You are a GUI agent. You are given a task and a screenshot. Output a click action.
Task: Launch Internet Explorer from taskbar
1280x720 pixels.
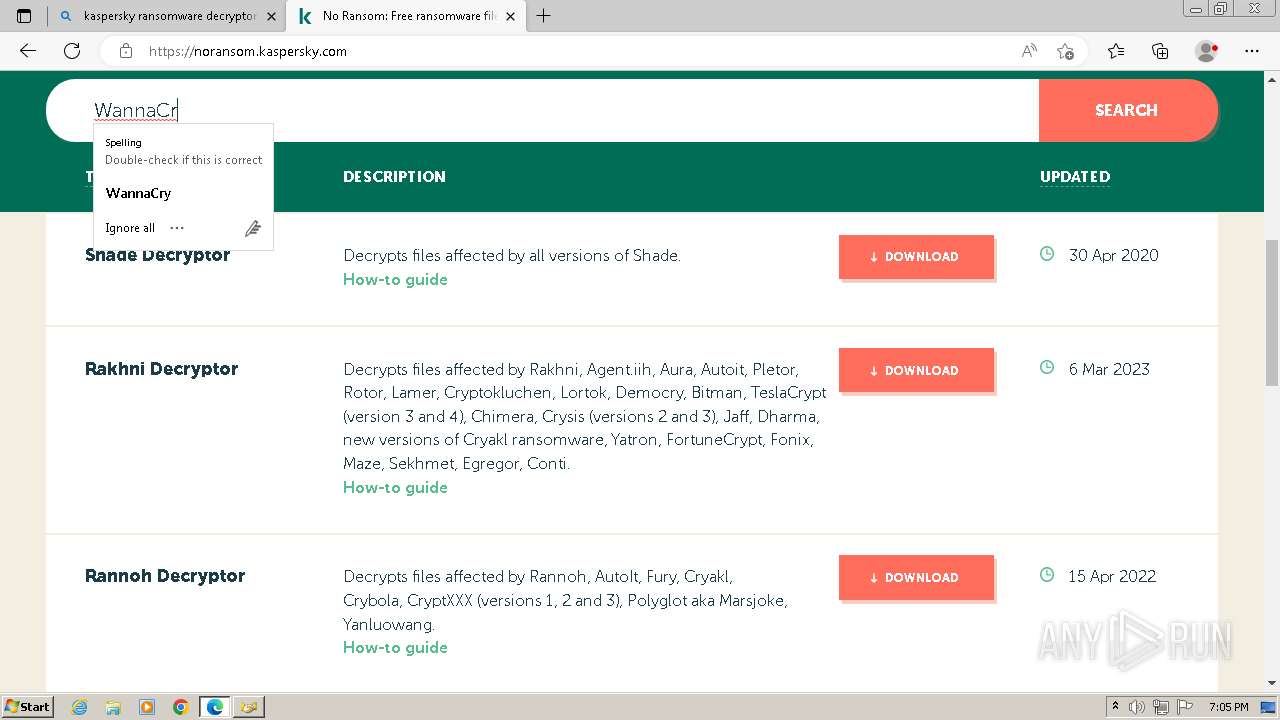click(80, 707)
